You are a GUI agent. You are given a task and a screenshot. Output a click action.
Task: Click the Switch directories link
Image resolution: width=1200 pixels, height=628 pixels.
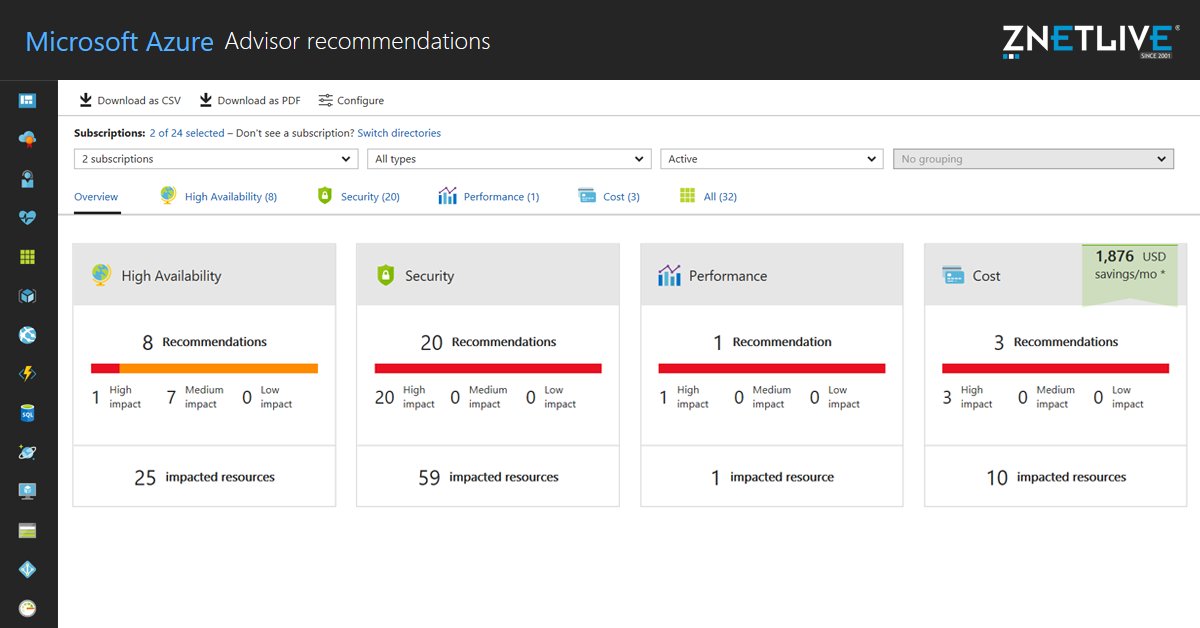pos(399,133)
